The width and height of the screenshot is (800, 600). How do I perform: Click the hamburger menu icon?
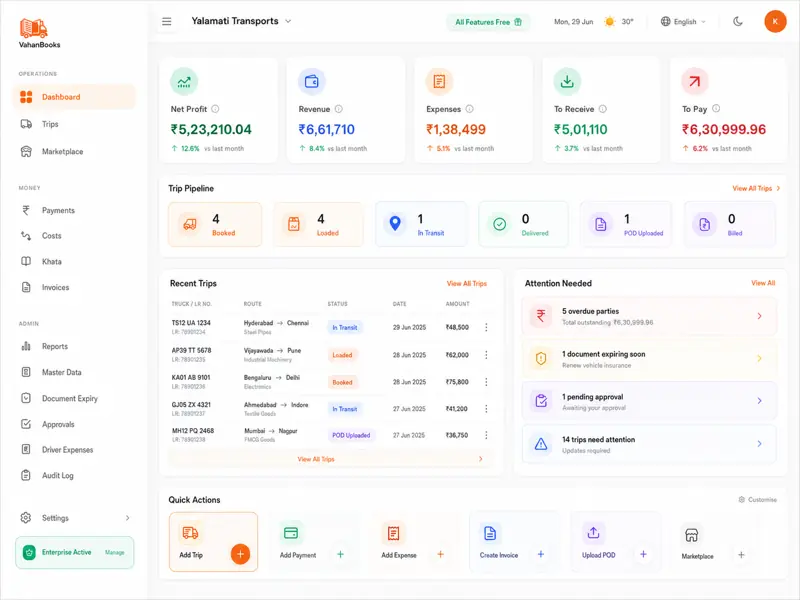click(x=167, y=21)
